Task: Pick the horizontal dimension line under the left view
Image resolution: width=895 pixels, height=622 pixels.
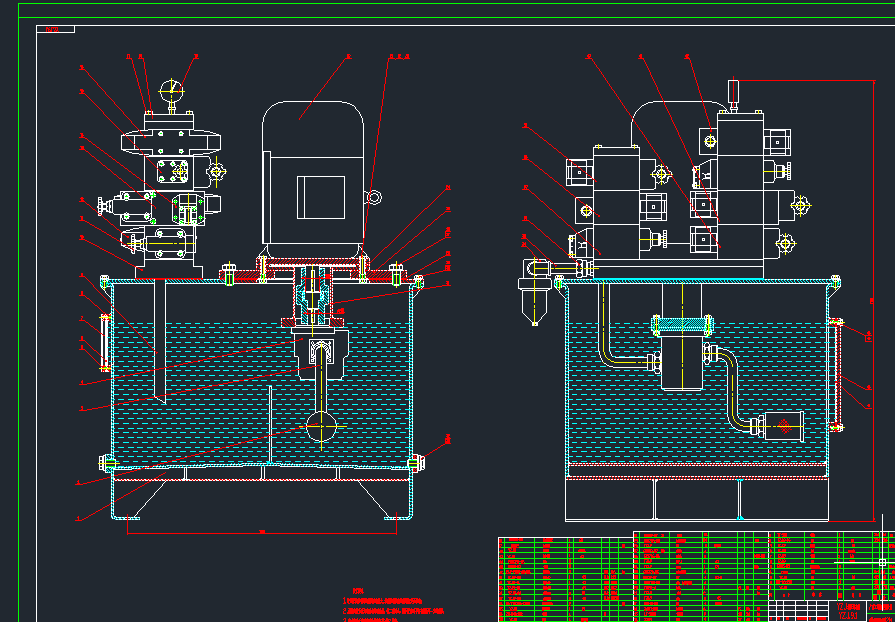Action: (262, 534)
